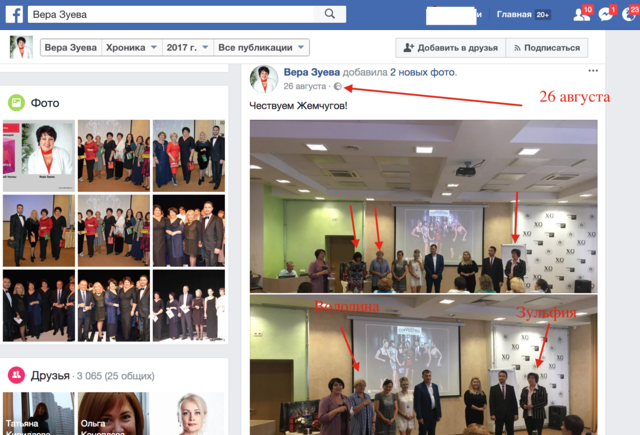Open the blonde woman friend thumbnail

point(189,413)
